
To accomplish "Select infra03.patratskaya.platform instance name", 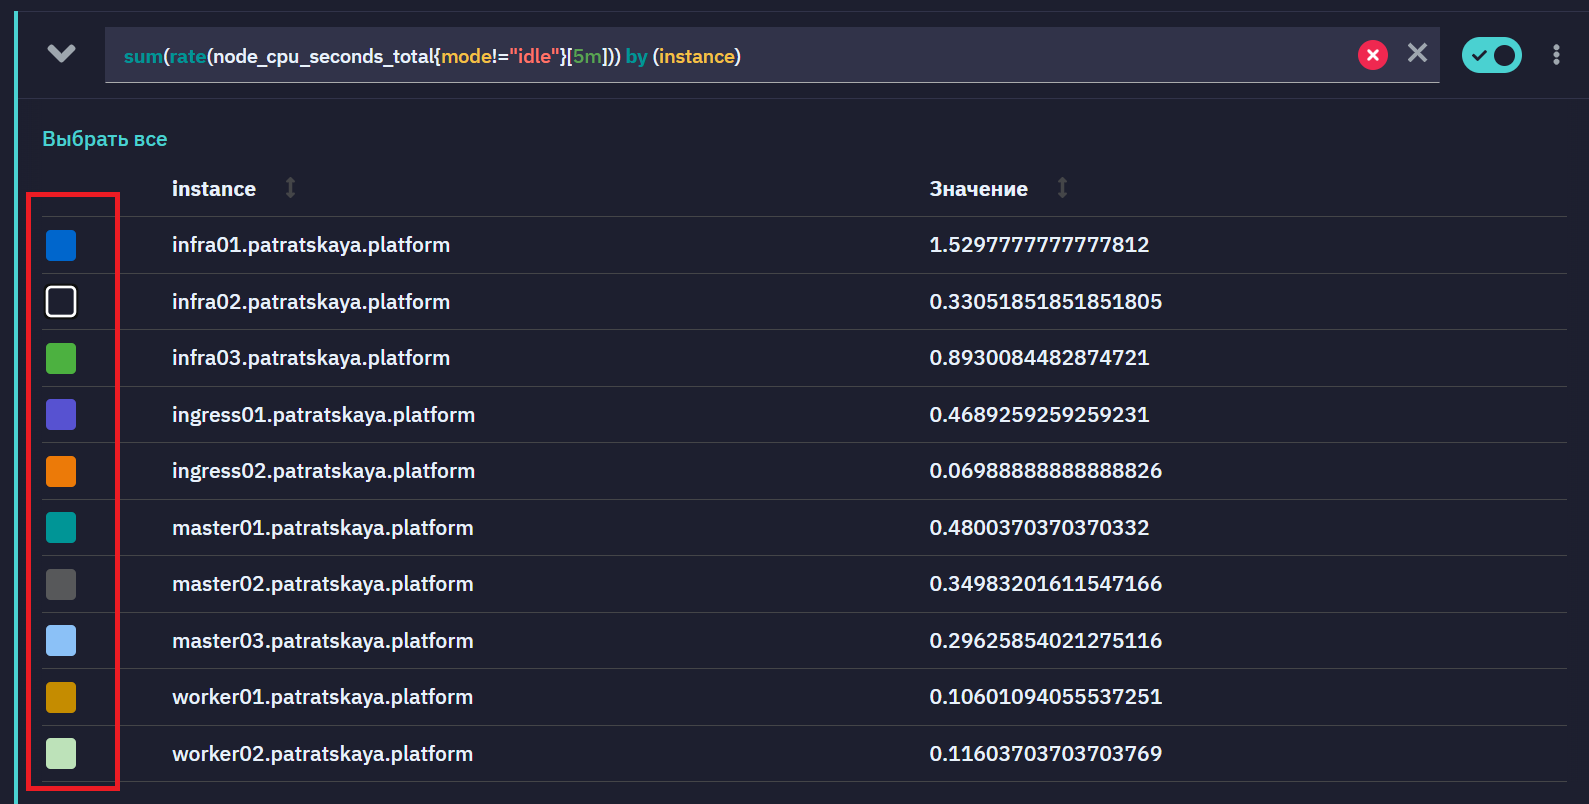I will click(311, 358).
